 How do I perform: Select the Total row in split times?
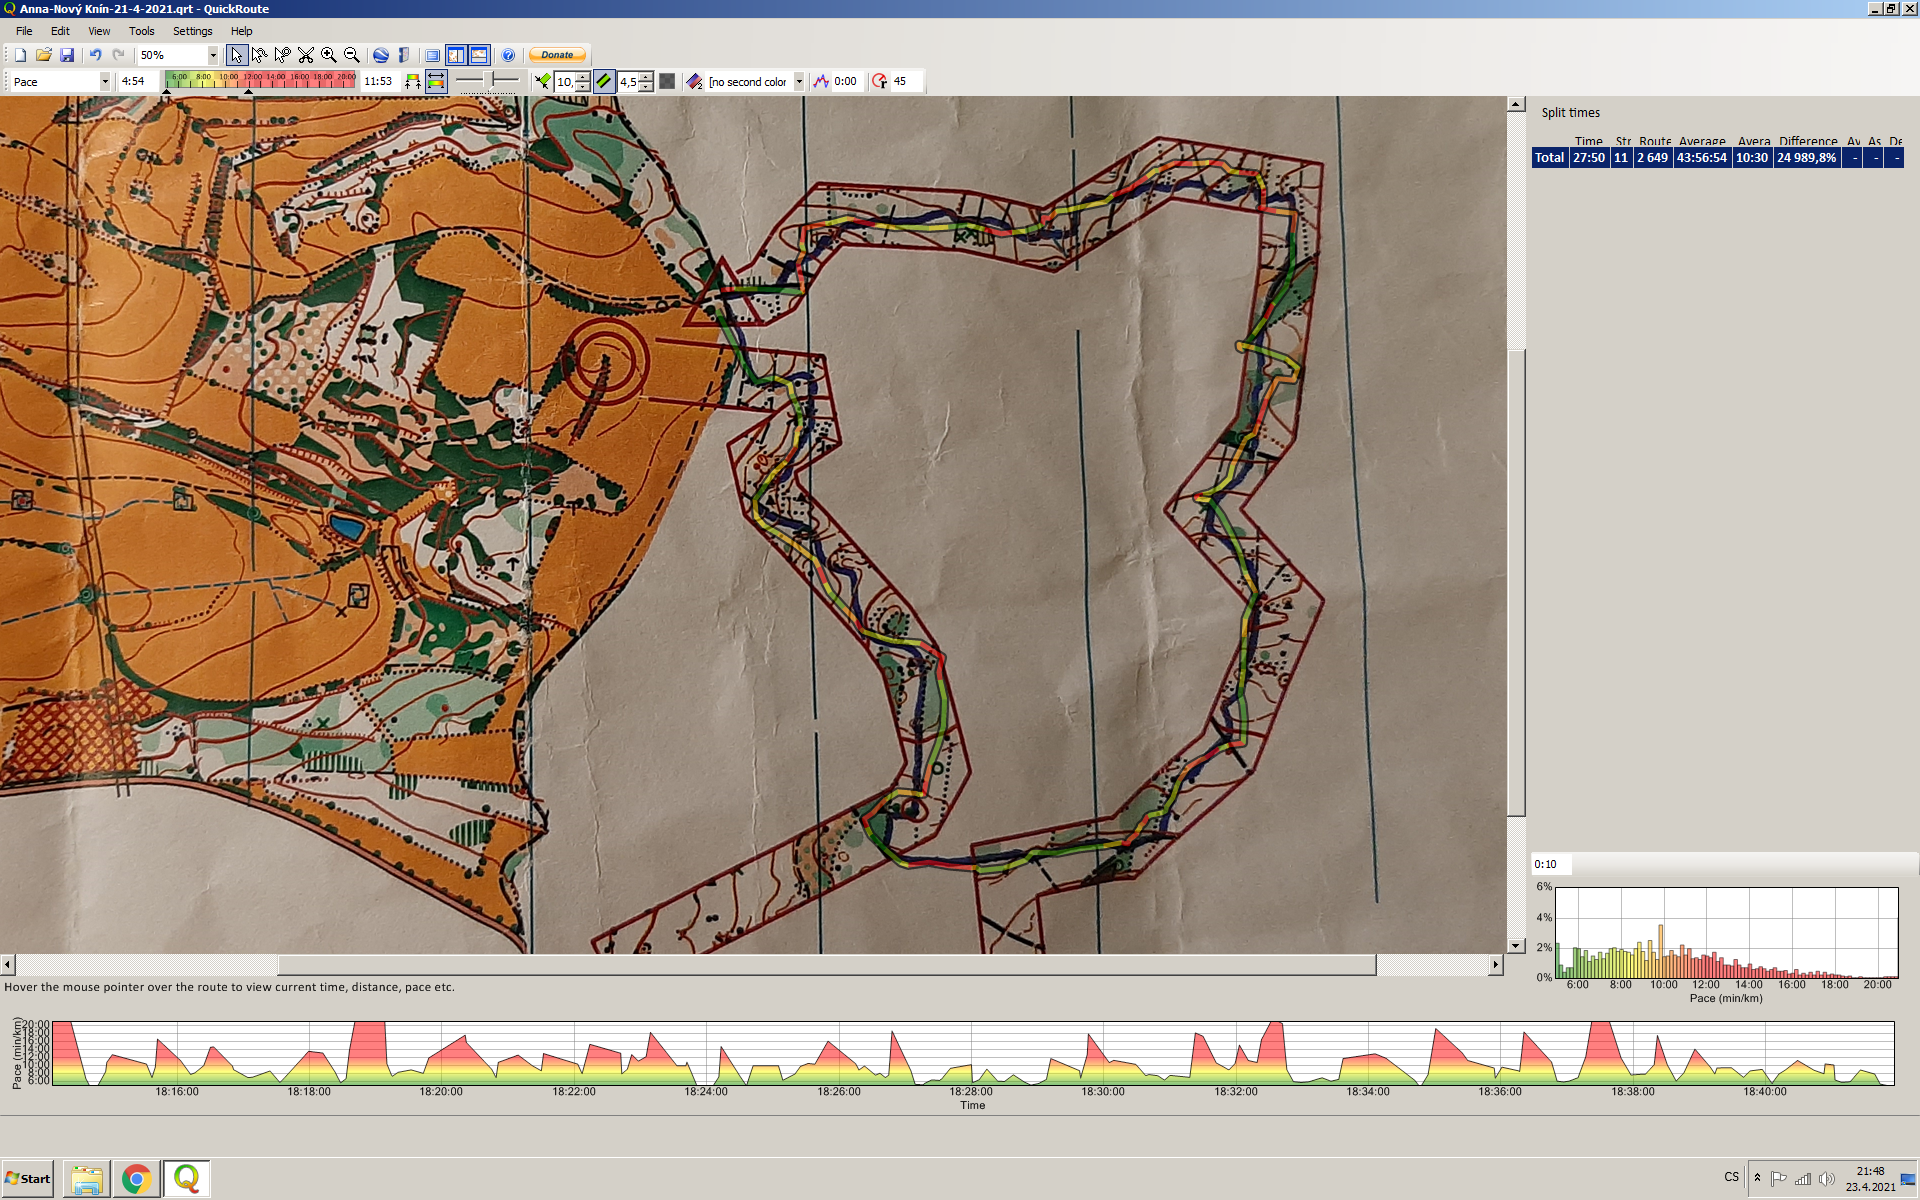[1717, 158]
